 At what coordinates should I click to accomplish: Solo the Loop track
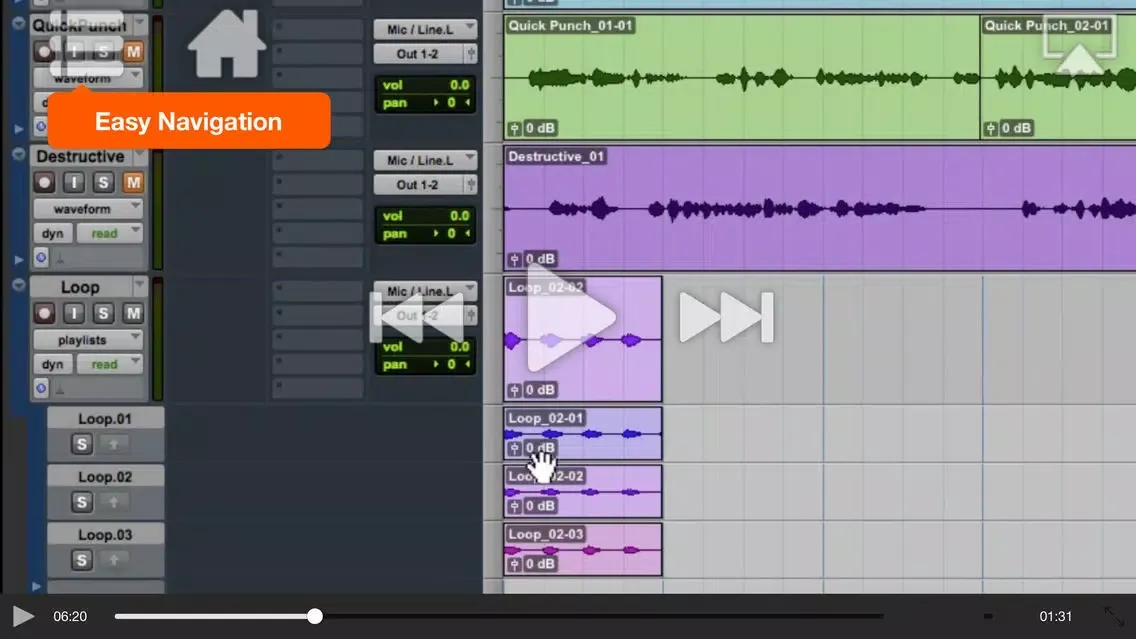point(103,313)
